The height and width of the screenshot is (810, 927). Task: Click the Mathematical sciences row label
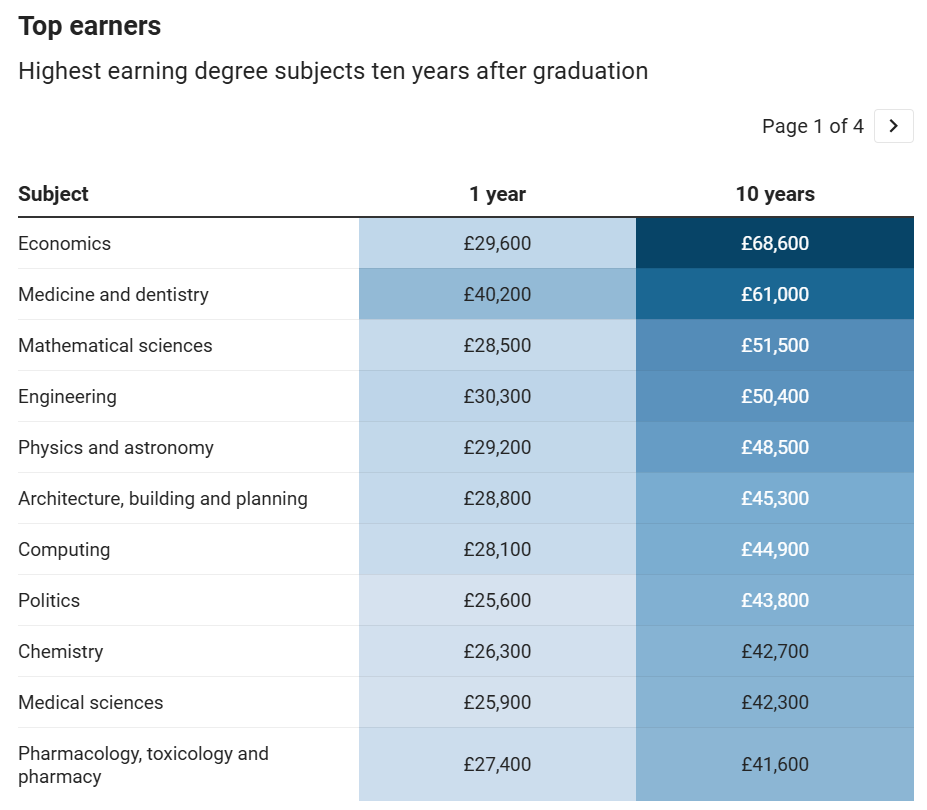click(x=115, y=346)
